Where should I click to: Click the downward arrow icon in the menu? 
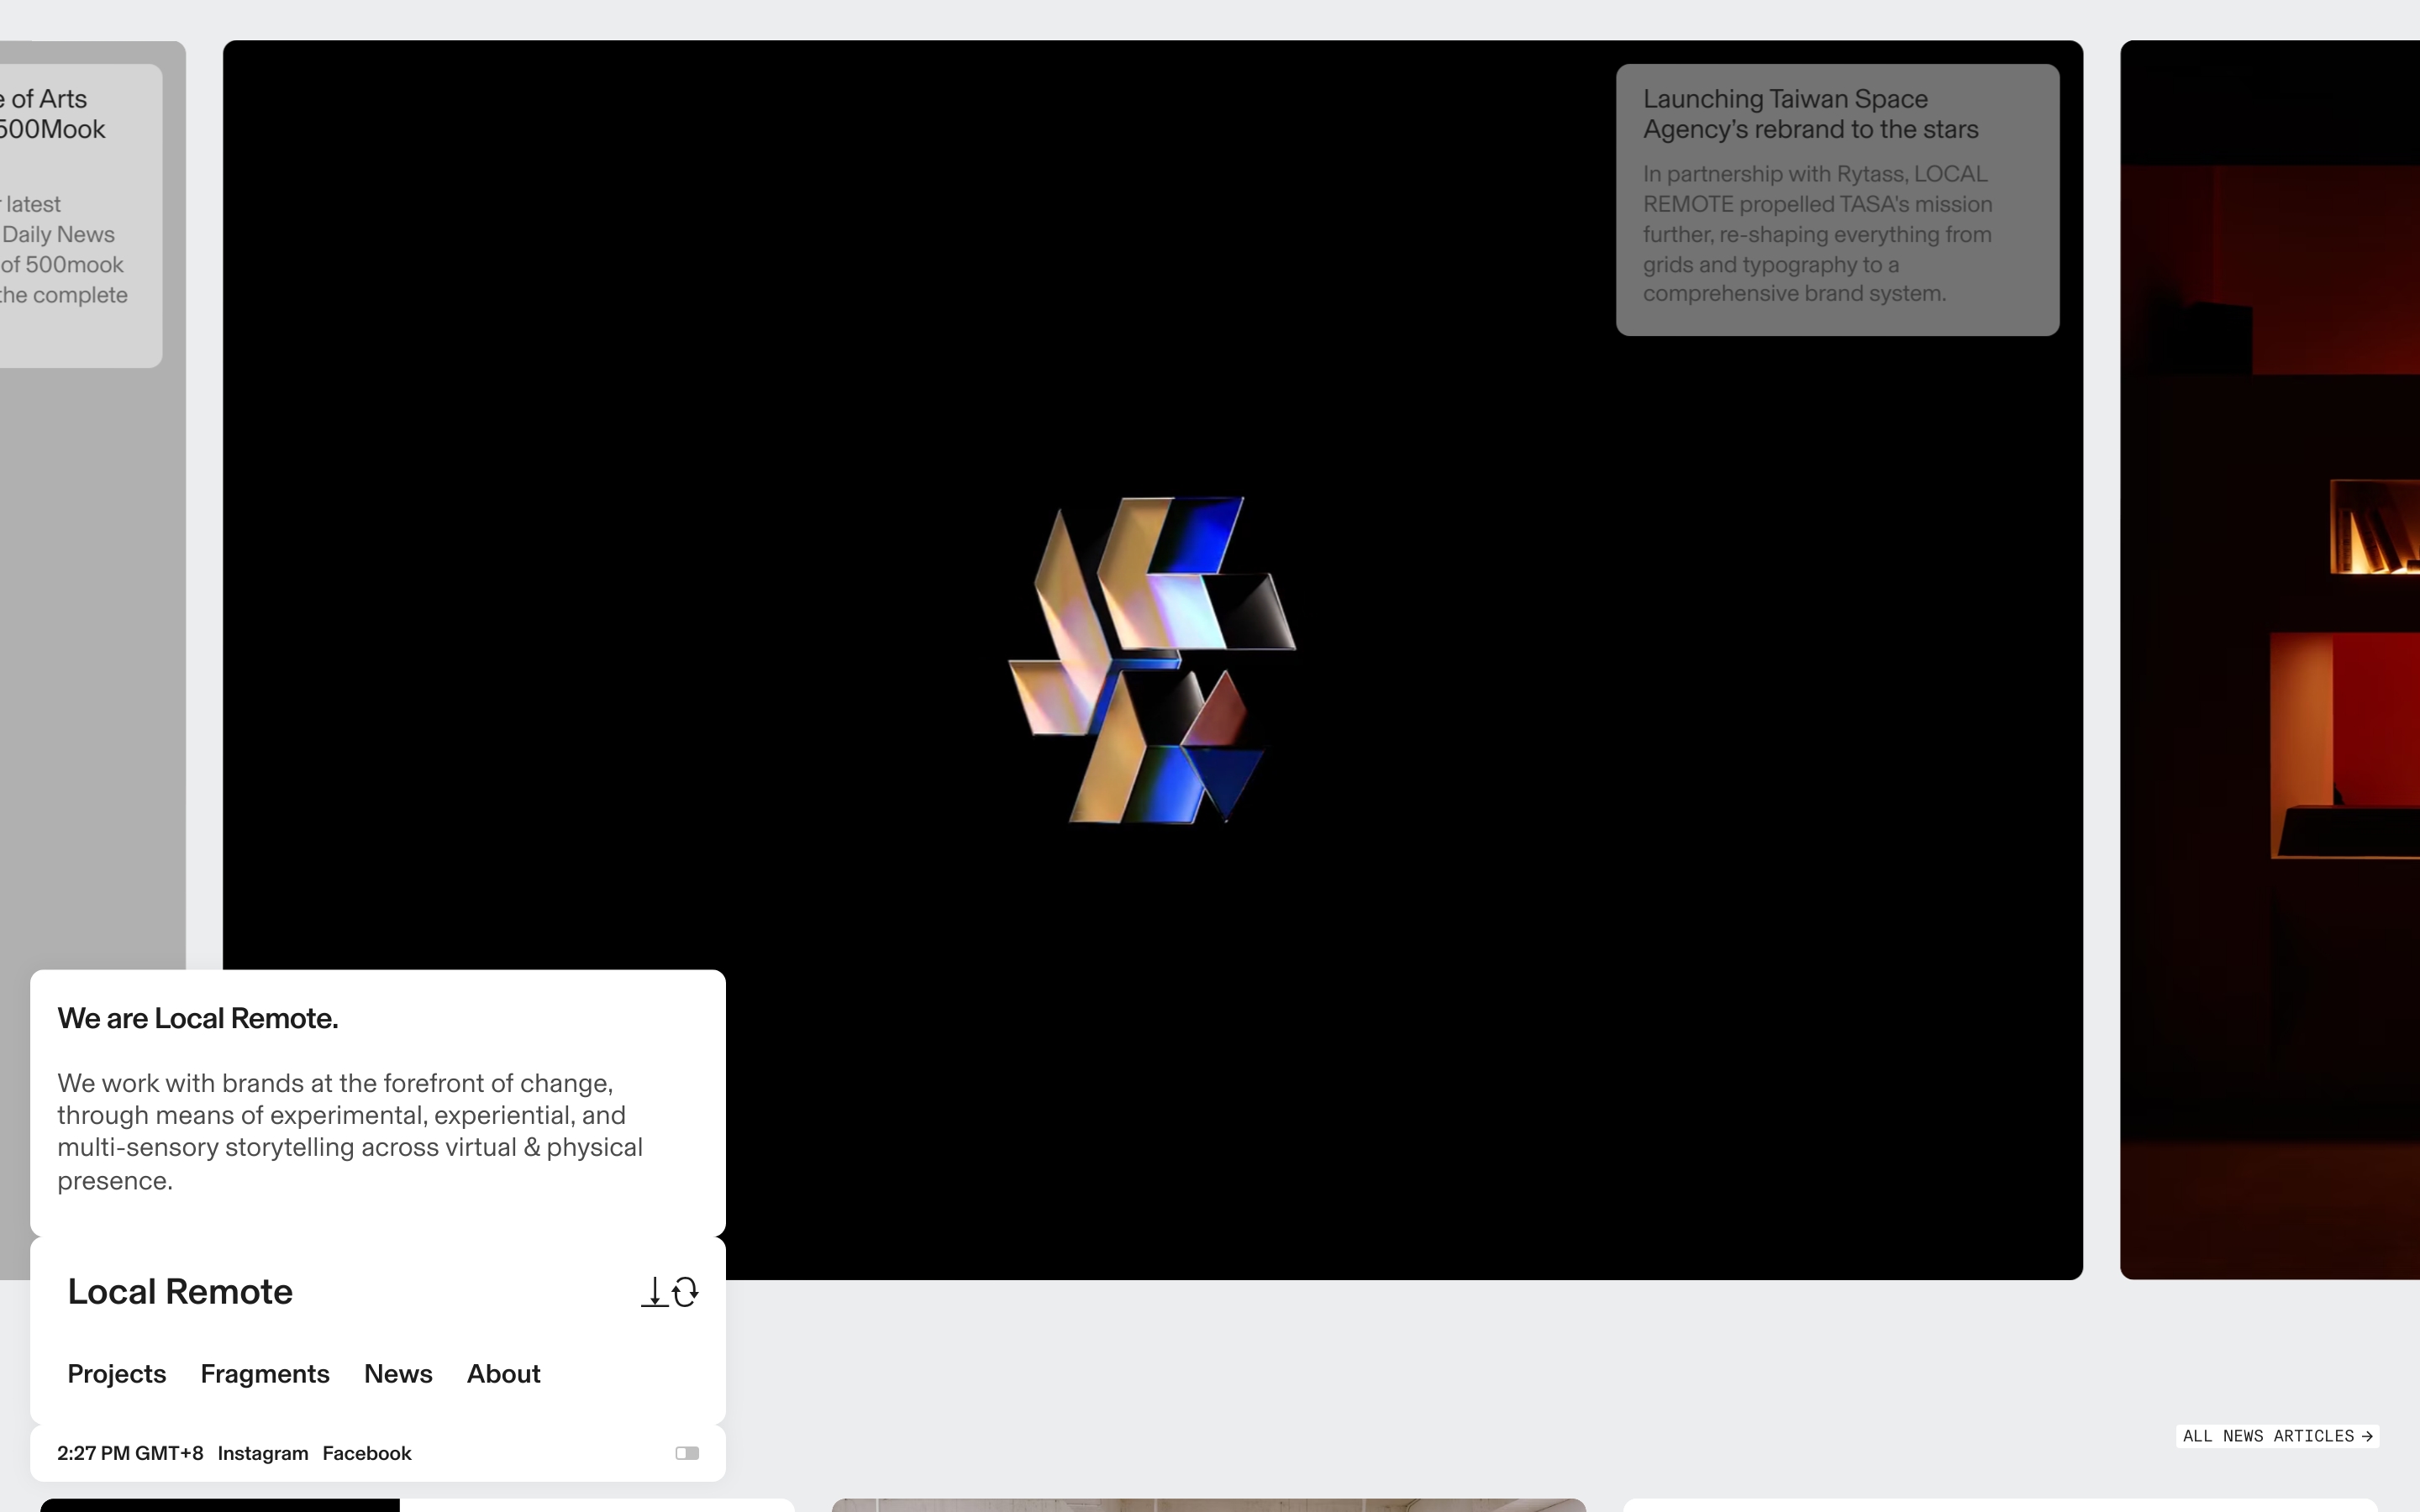coord(654,1292)
